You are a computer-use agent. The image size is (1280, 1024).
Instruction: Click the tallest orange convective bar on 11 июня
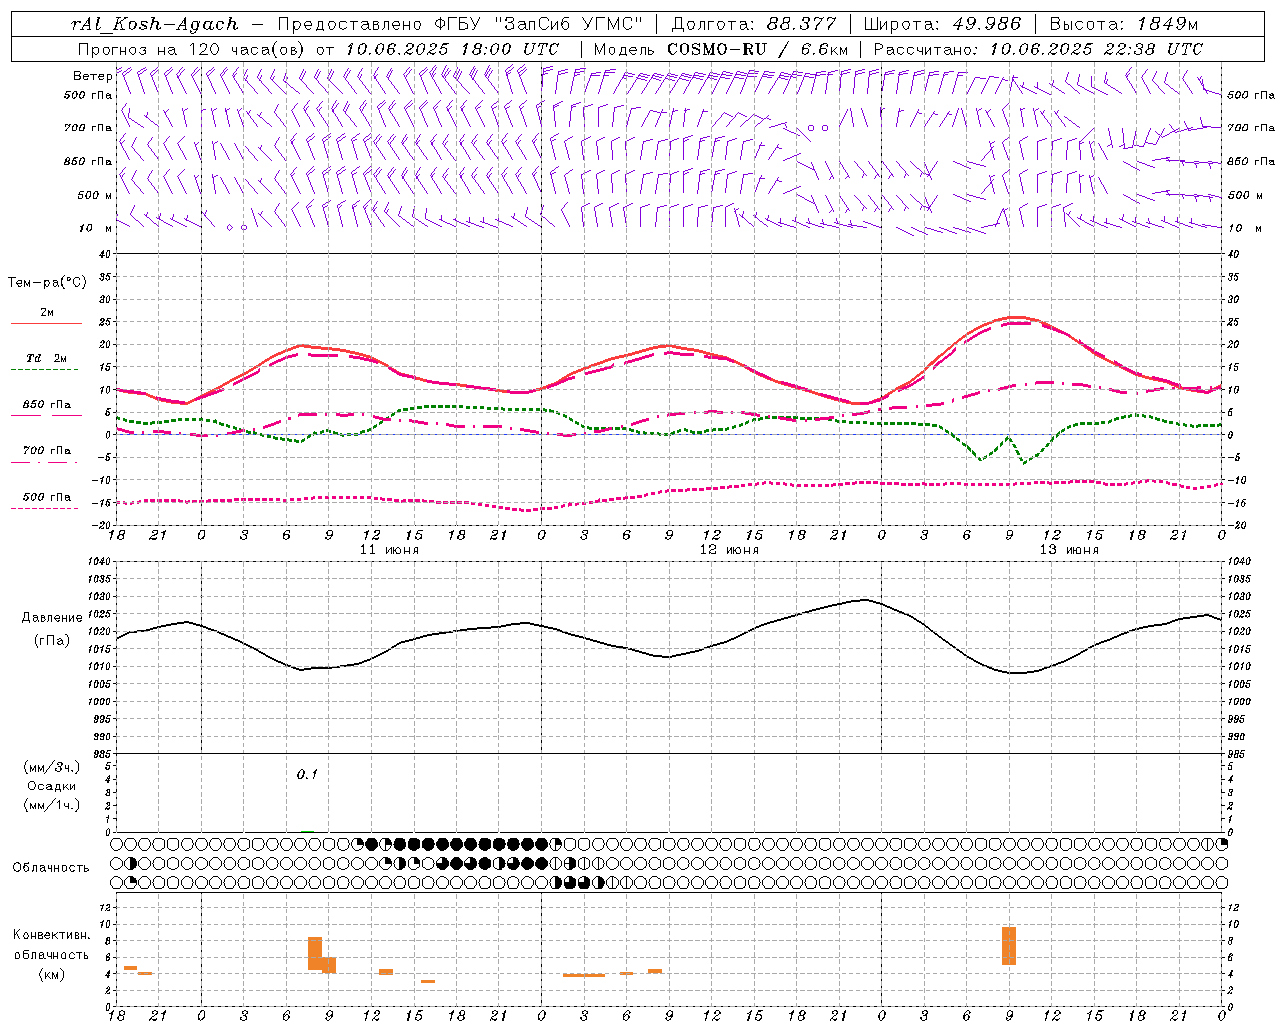click(x=315, y=953)
